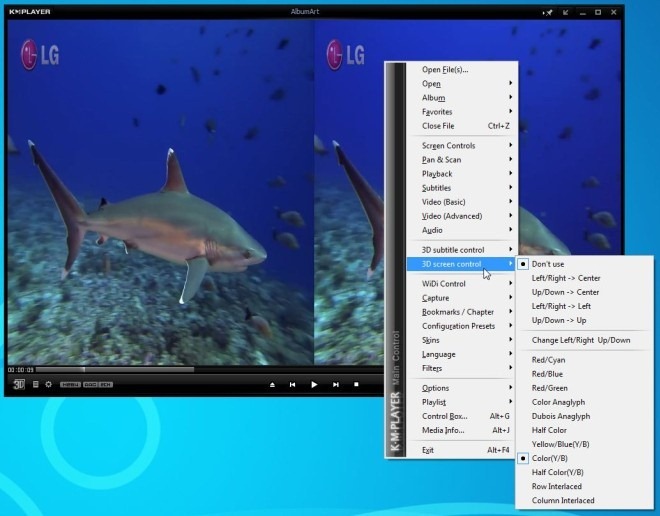
Task: Open the Configuration Presets submenu
Action: pyautogui.click(x=462, y=326)
